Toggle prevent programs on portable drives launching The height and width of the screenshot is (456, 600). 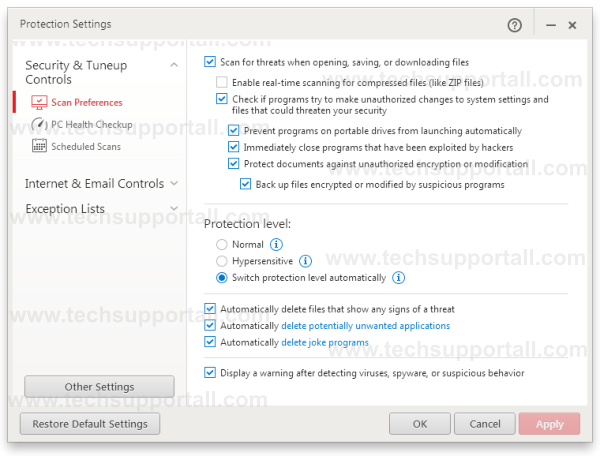click(x=233, y=130)
